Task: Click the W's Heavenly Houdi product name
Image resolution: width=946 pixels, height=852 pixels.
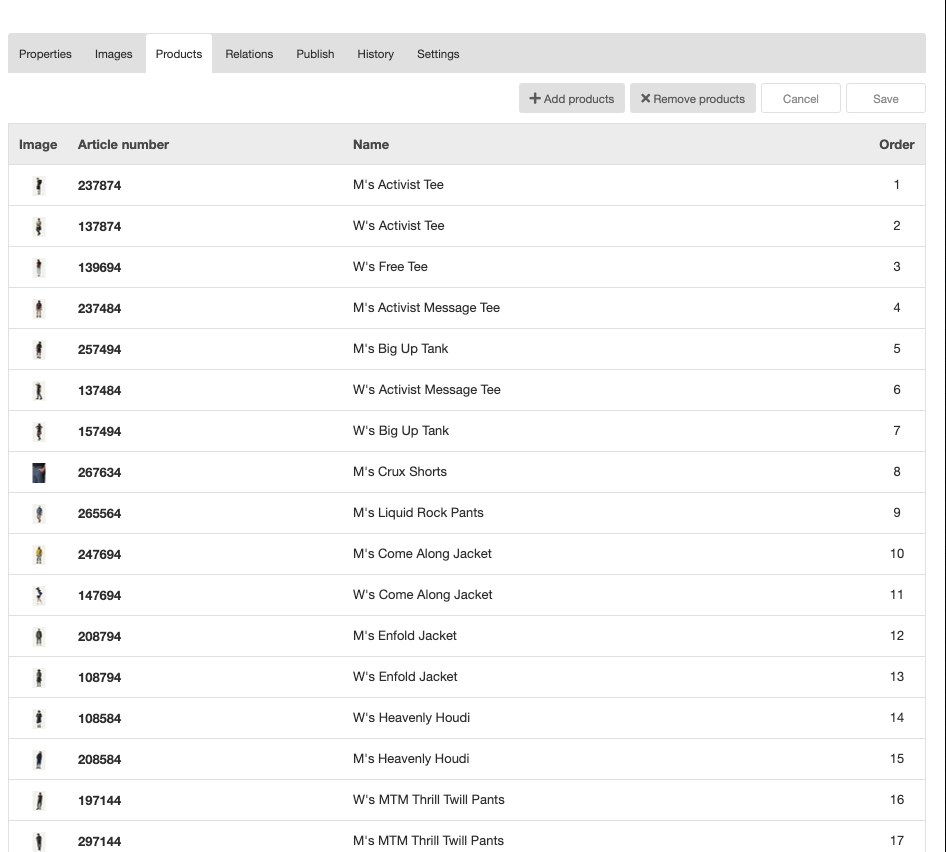Action: [411, 718]
